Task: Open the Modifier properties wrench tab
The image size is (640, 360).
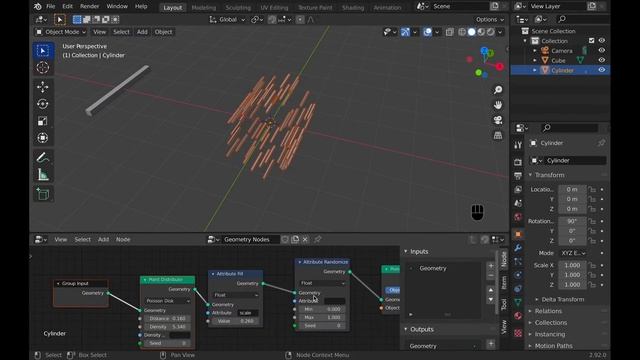Action: coord(518,248)
